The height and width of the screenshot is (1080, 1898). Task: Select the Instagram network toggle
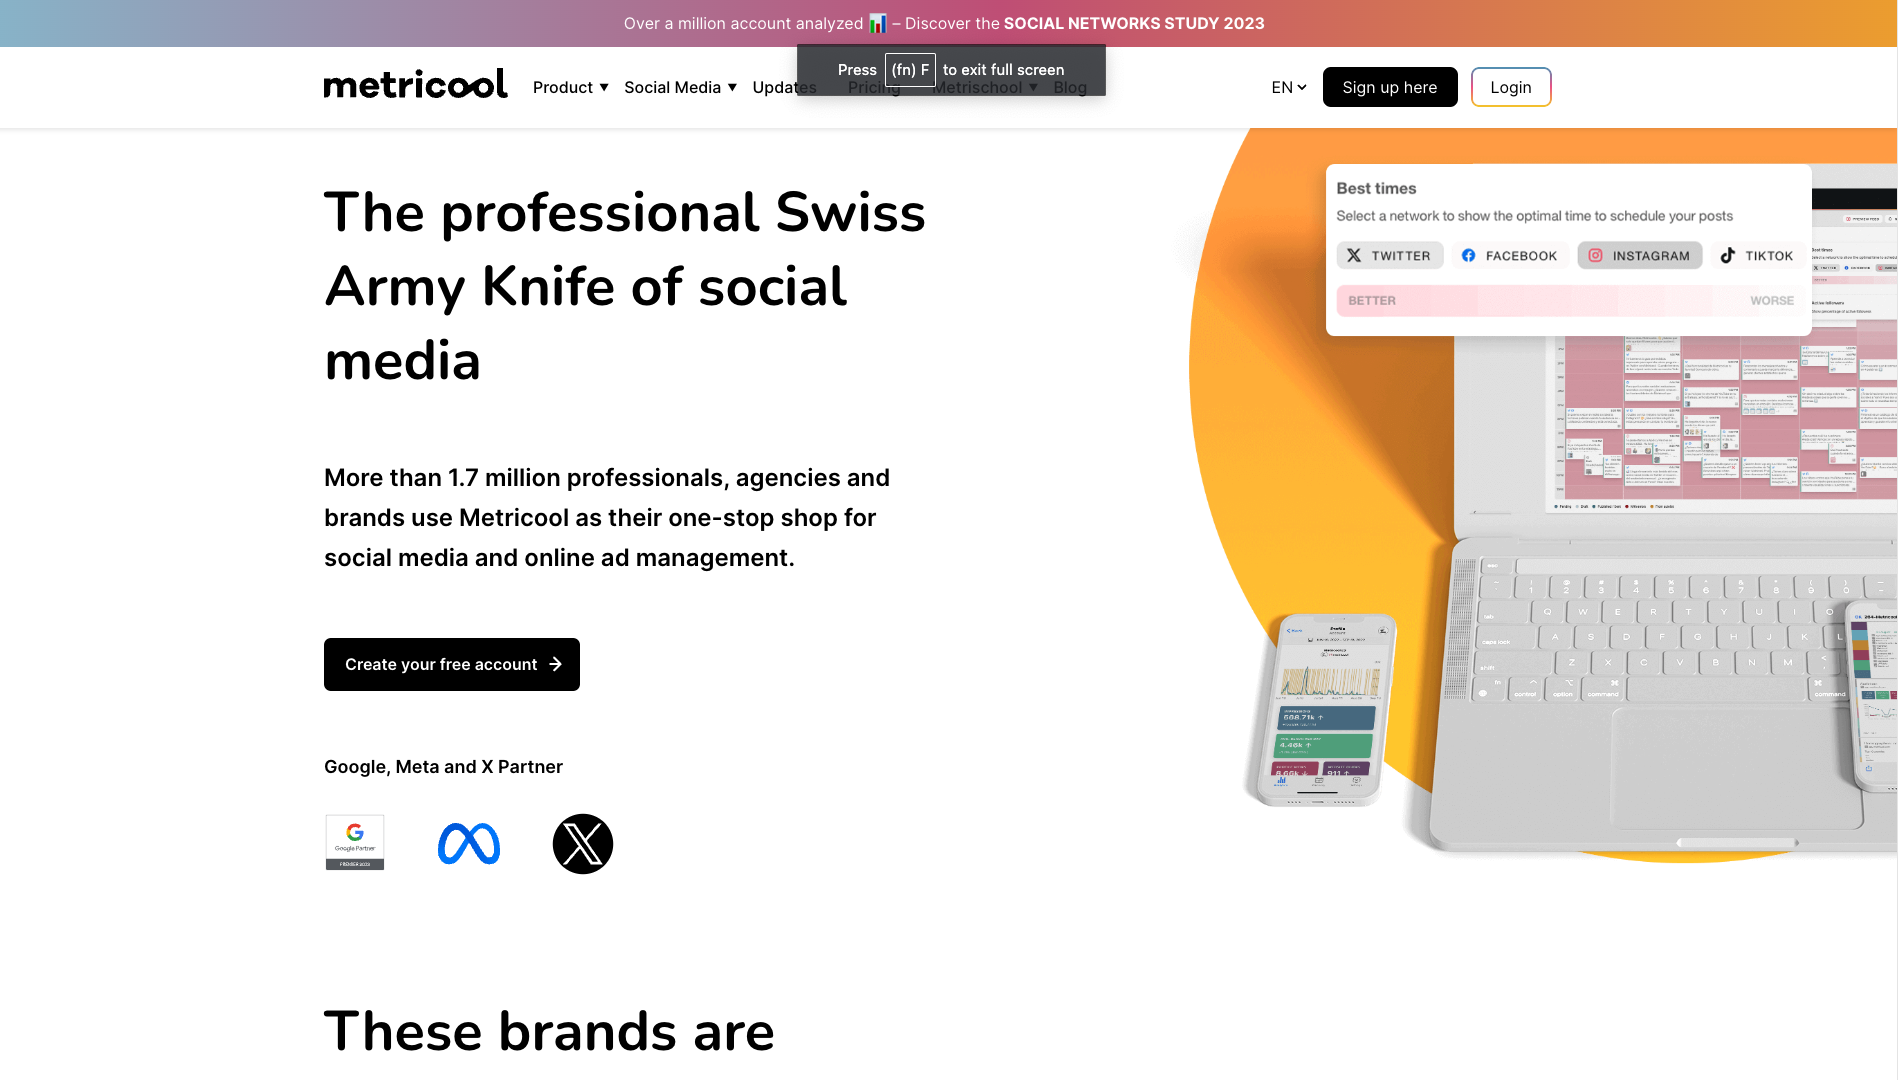(x=1639, y=256)
